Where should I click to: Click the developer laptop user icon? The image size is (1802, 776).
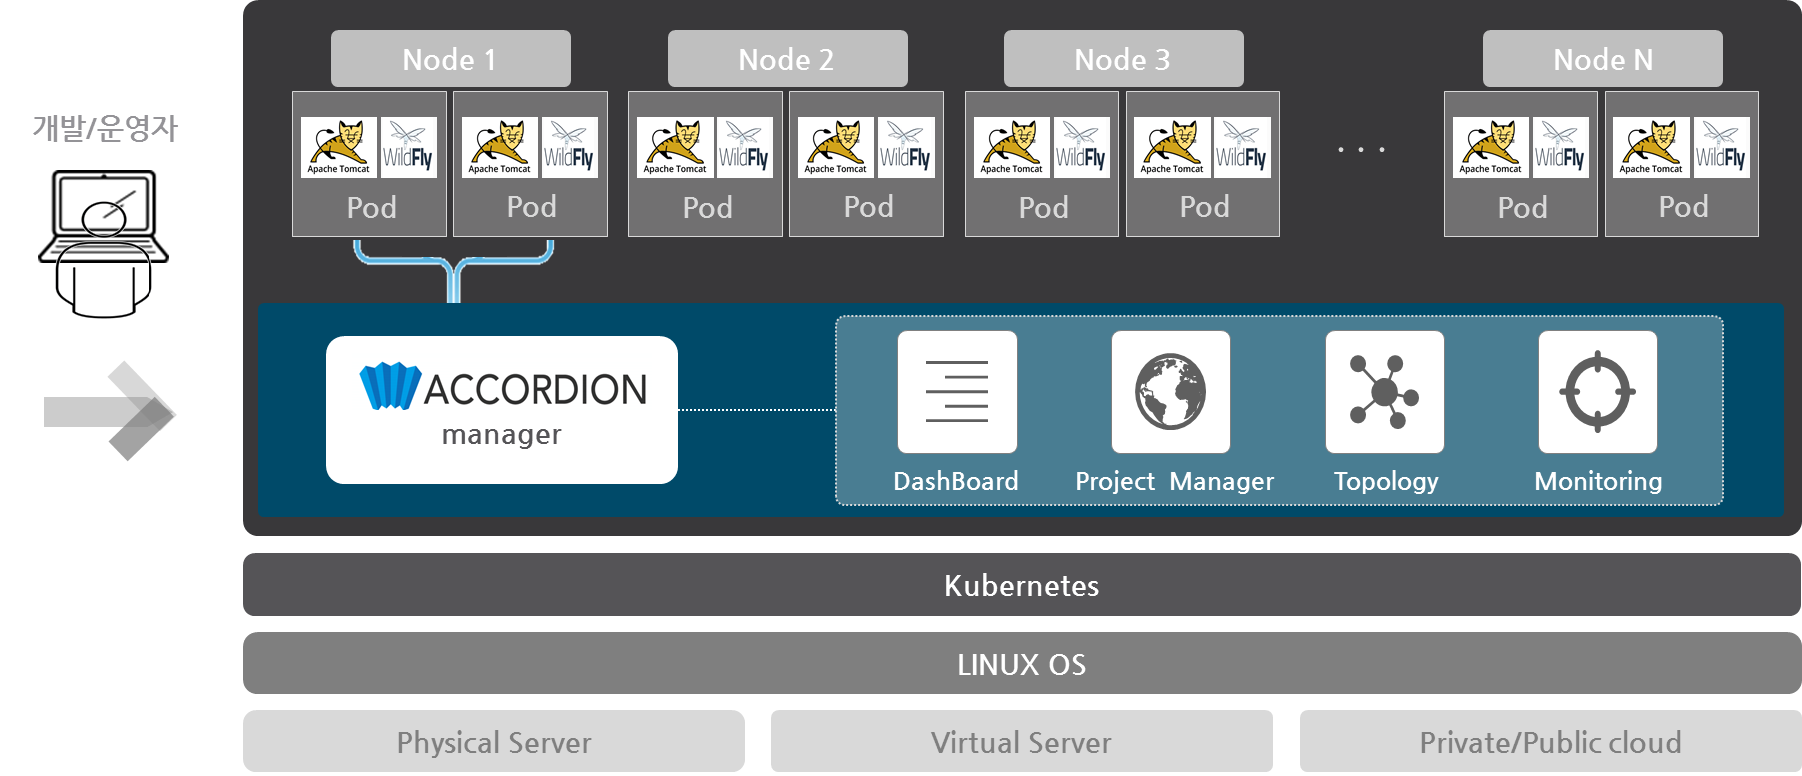tap(104, 243)
